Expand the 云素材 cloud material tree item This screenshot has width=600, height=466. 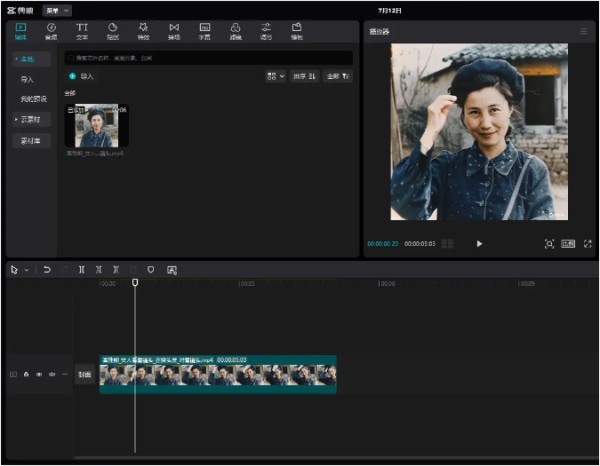tap(31, 119)
